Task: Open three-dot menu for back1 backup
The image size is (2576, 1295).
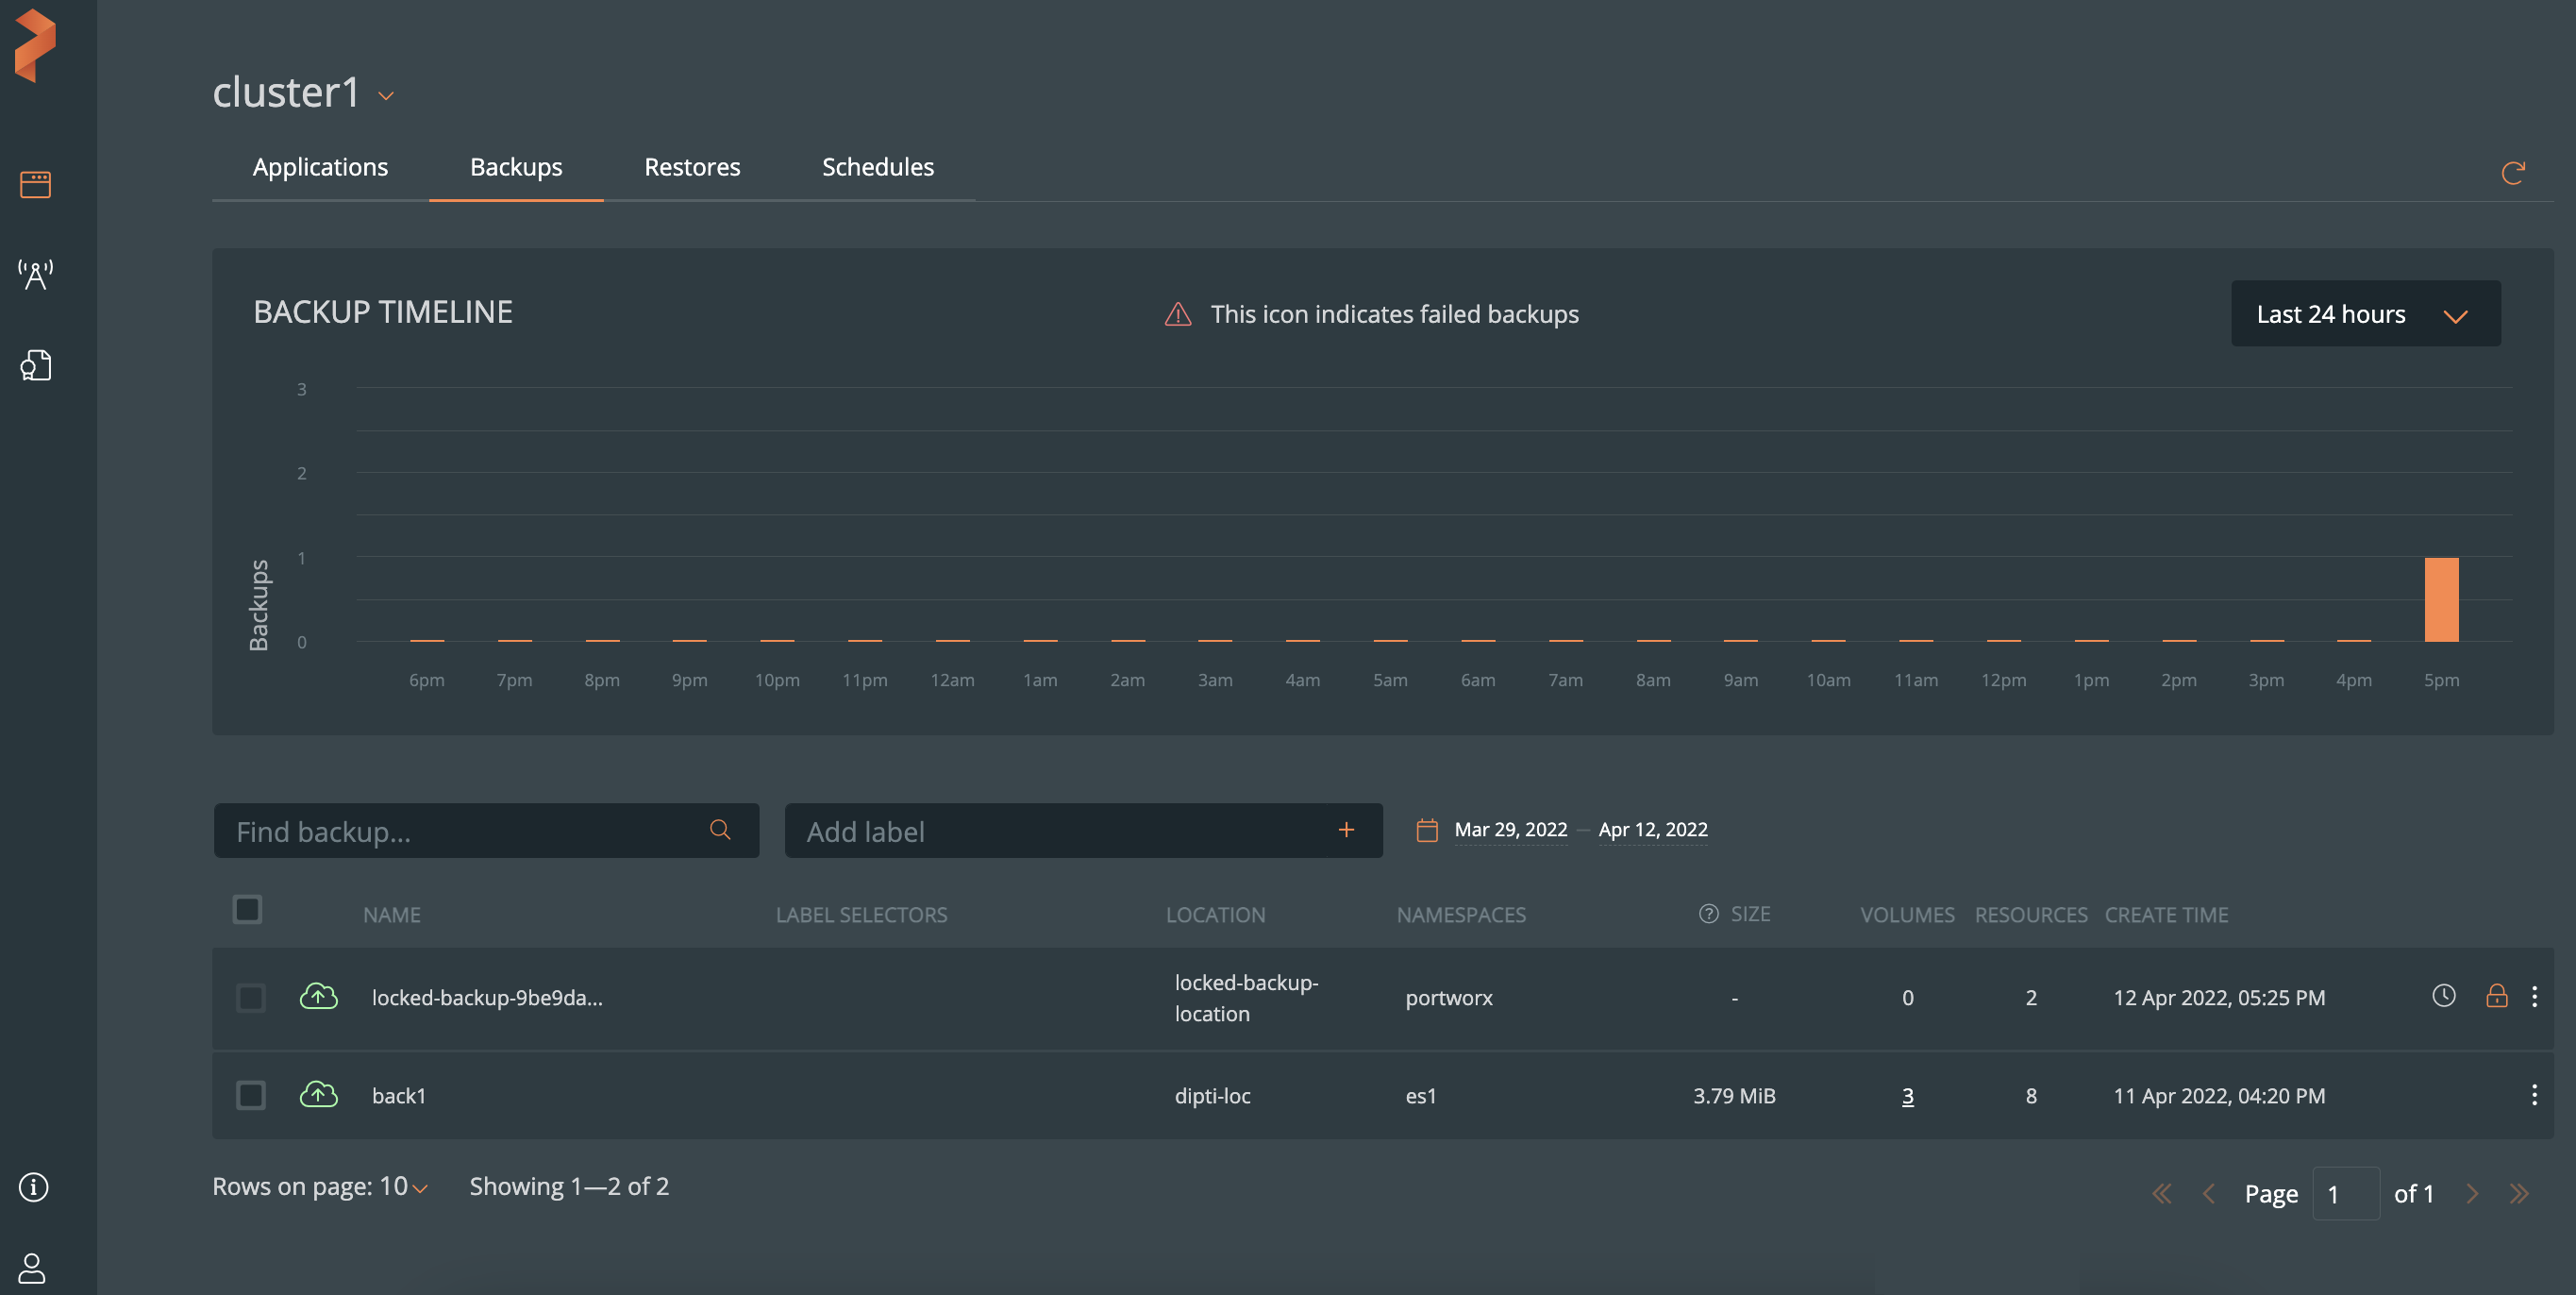Action: click(x=2534, y=1095)
